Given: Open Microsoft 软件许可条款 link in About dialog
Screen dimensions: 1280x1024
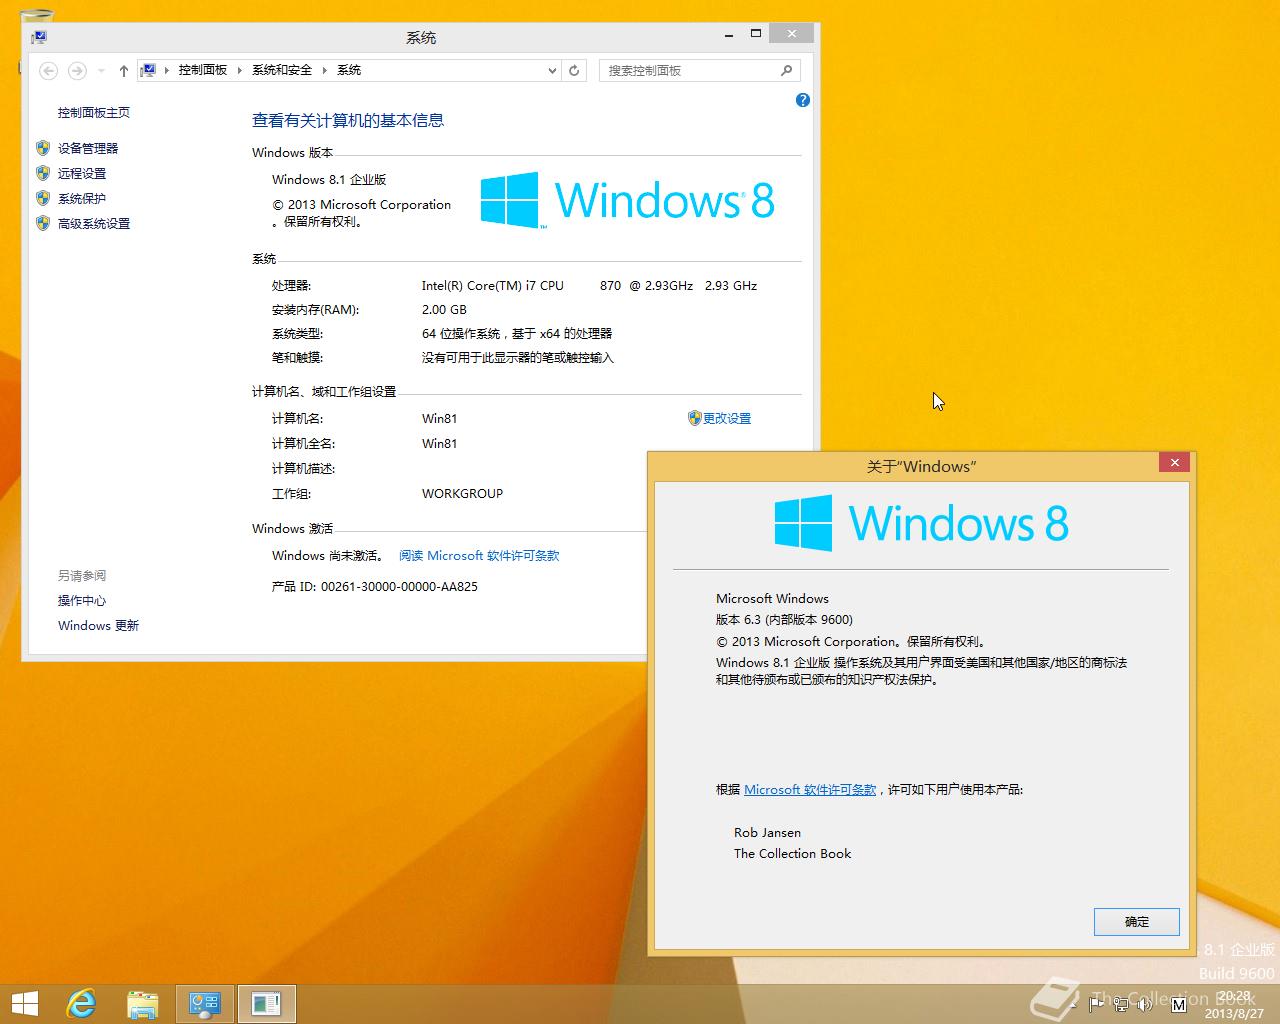Looking at the screenshot, I should 810,789.
